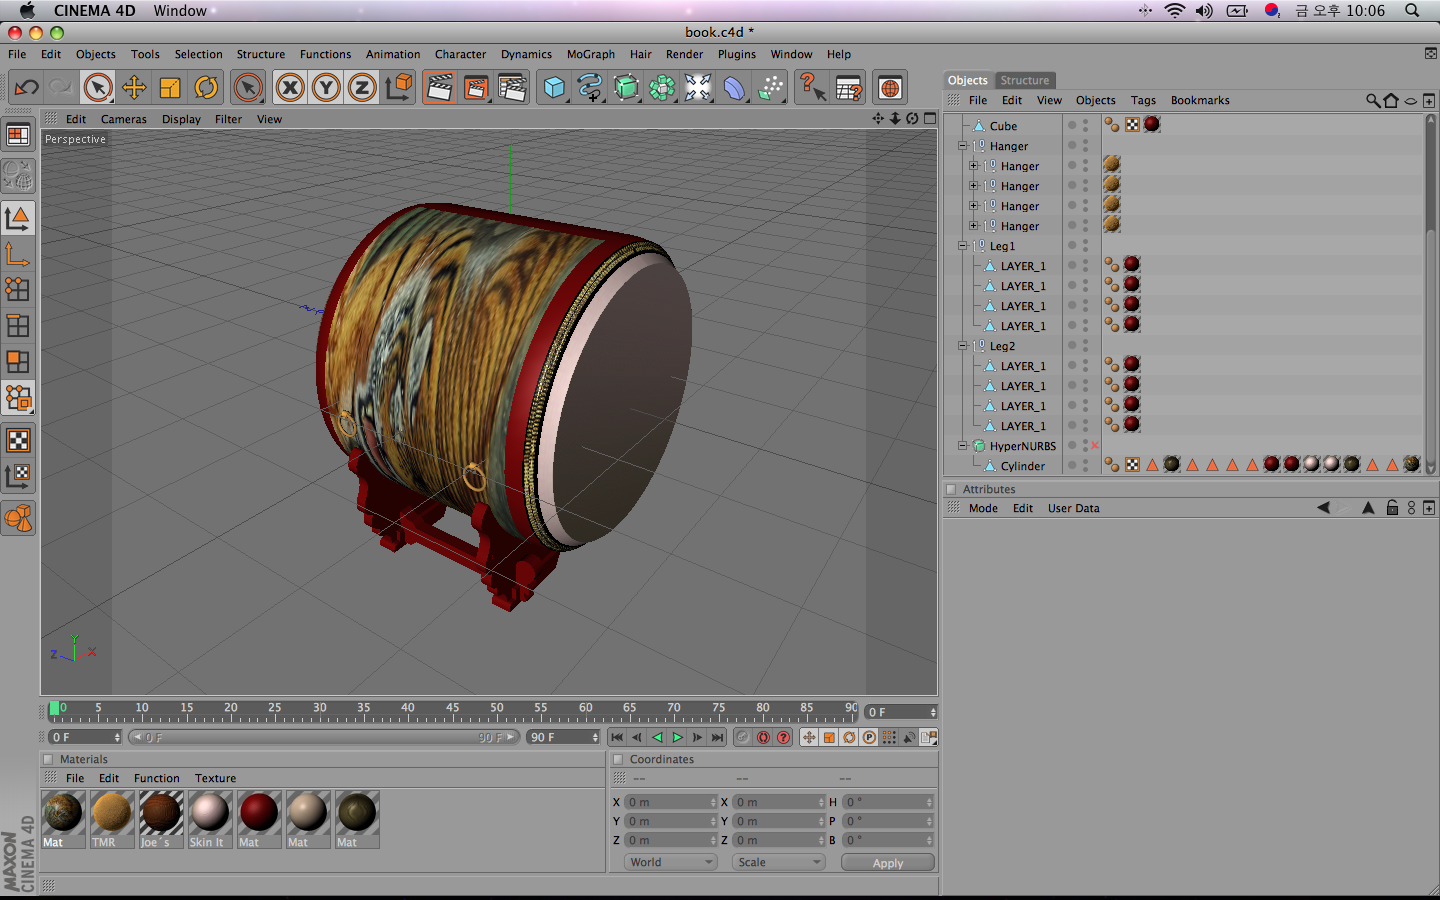Add a Cube primitive object

554,88
